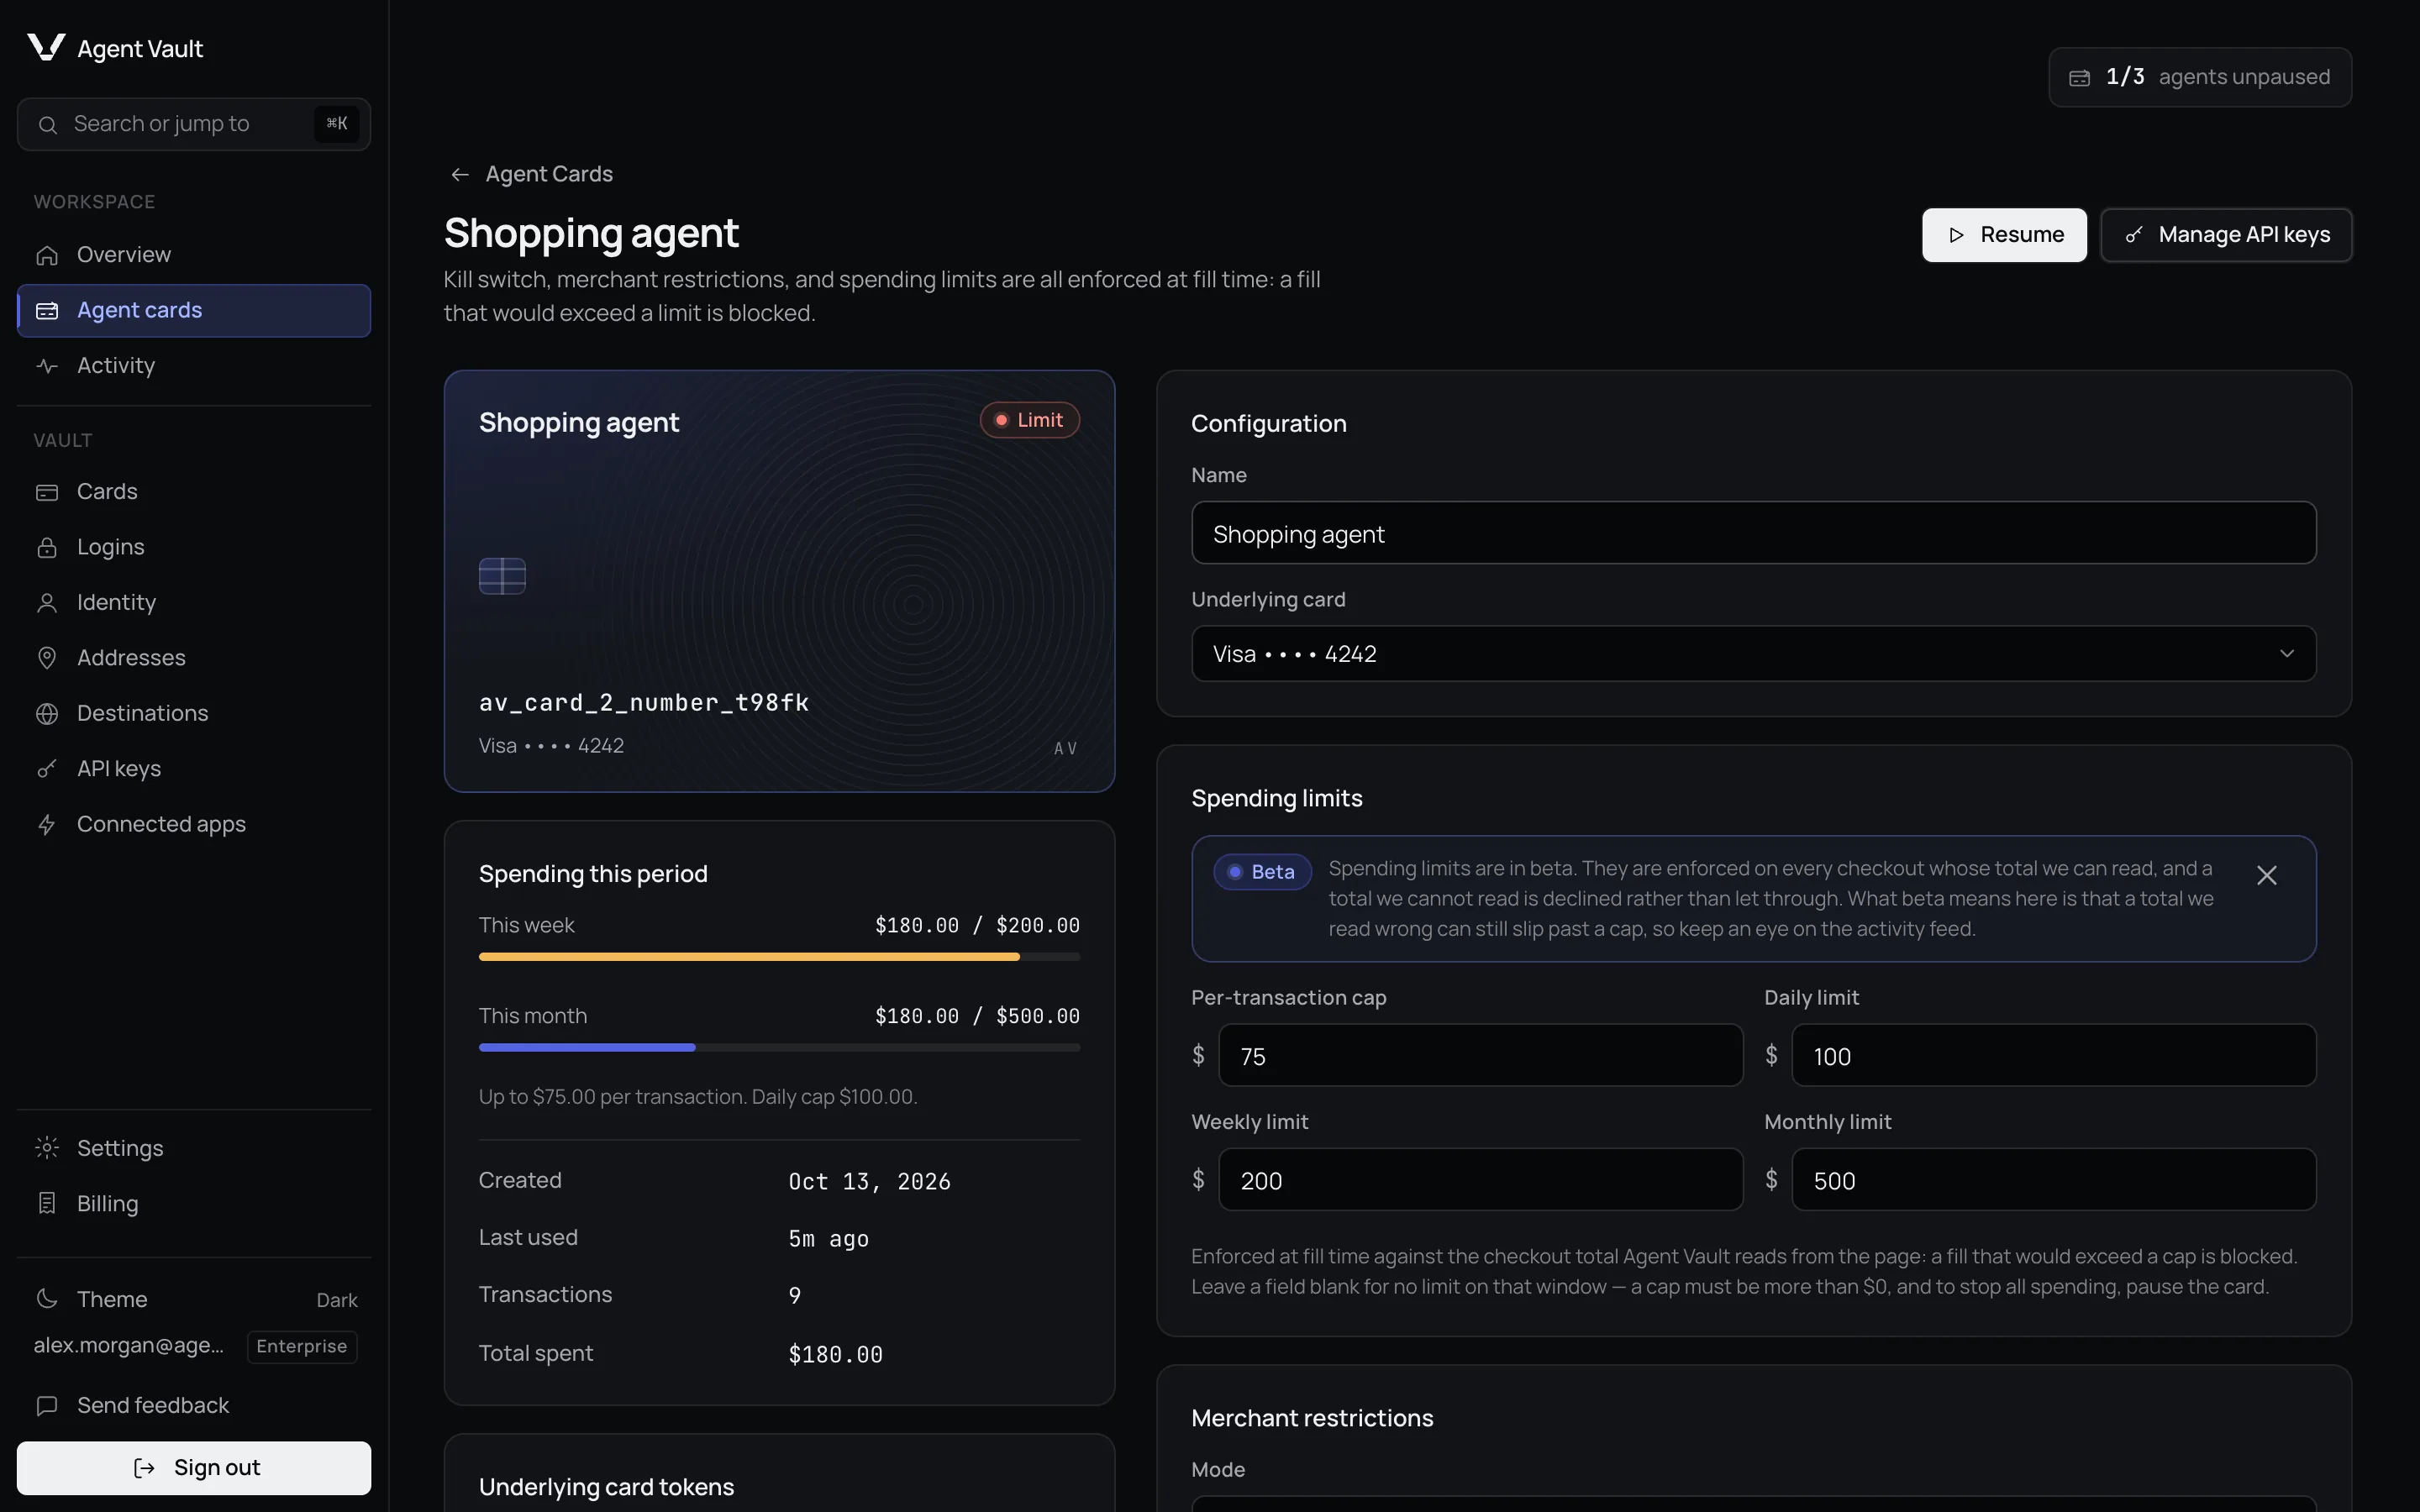Click the Last used value '5m ago'
This screenshot has width=2420, height=1512.
[828, 1239]
